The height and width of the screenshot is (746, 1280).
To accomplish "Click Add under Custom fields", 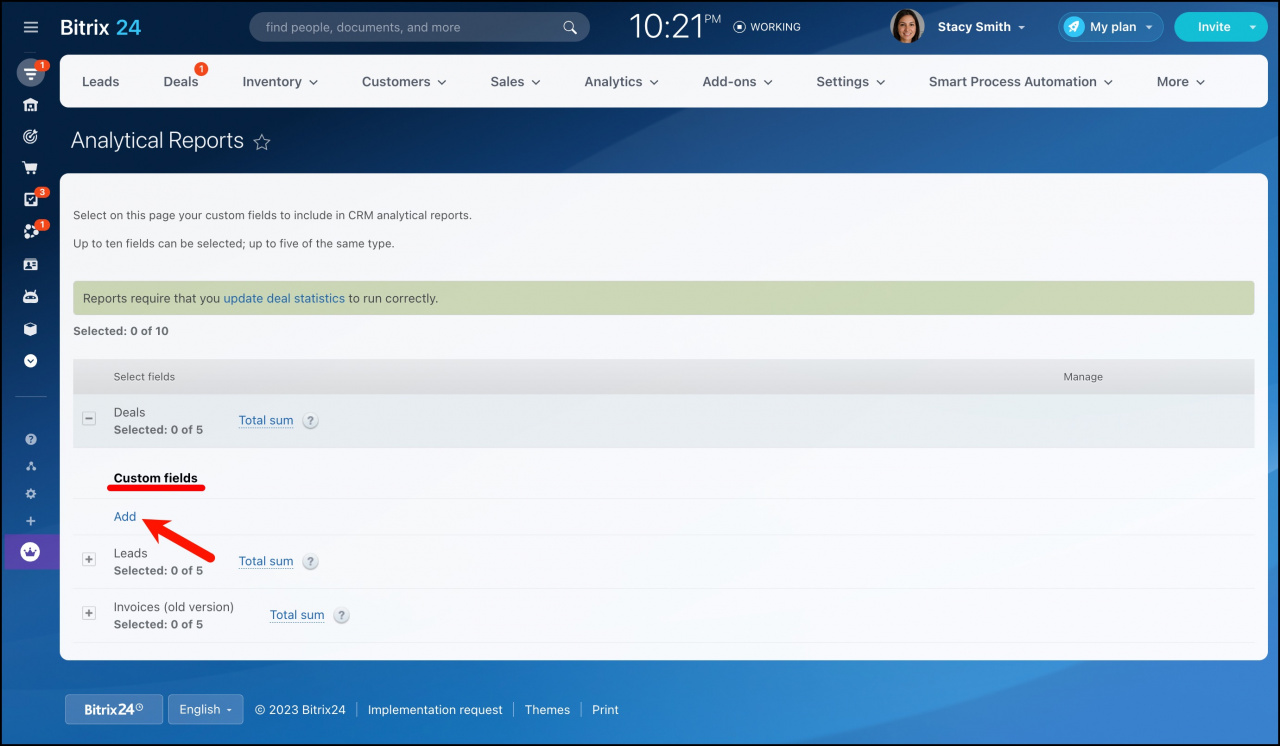I will [125, 517].
